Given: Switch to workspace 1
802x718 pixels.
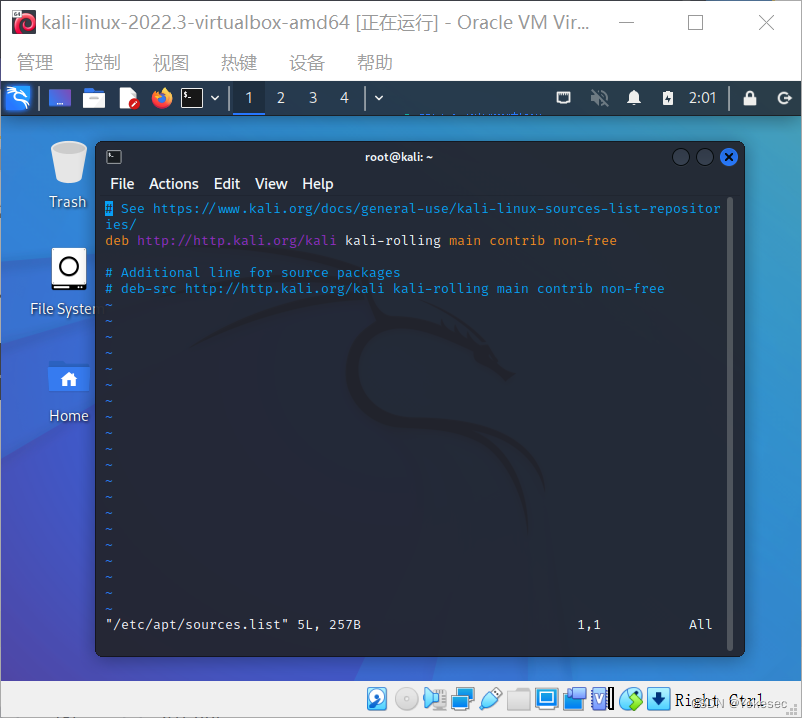Looking at the screenshot, I should 249,98.
